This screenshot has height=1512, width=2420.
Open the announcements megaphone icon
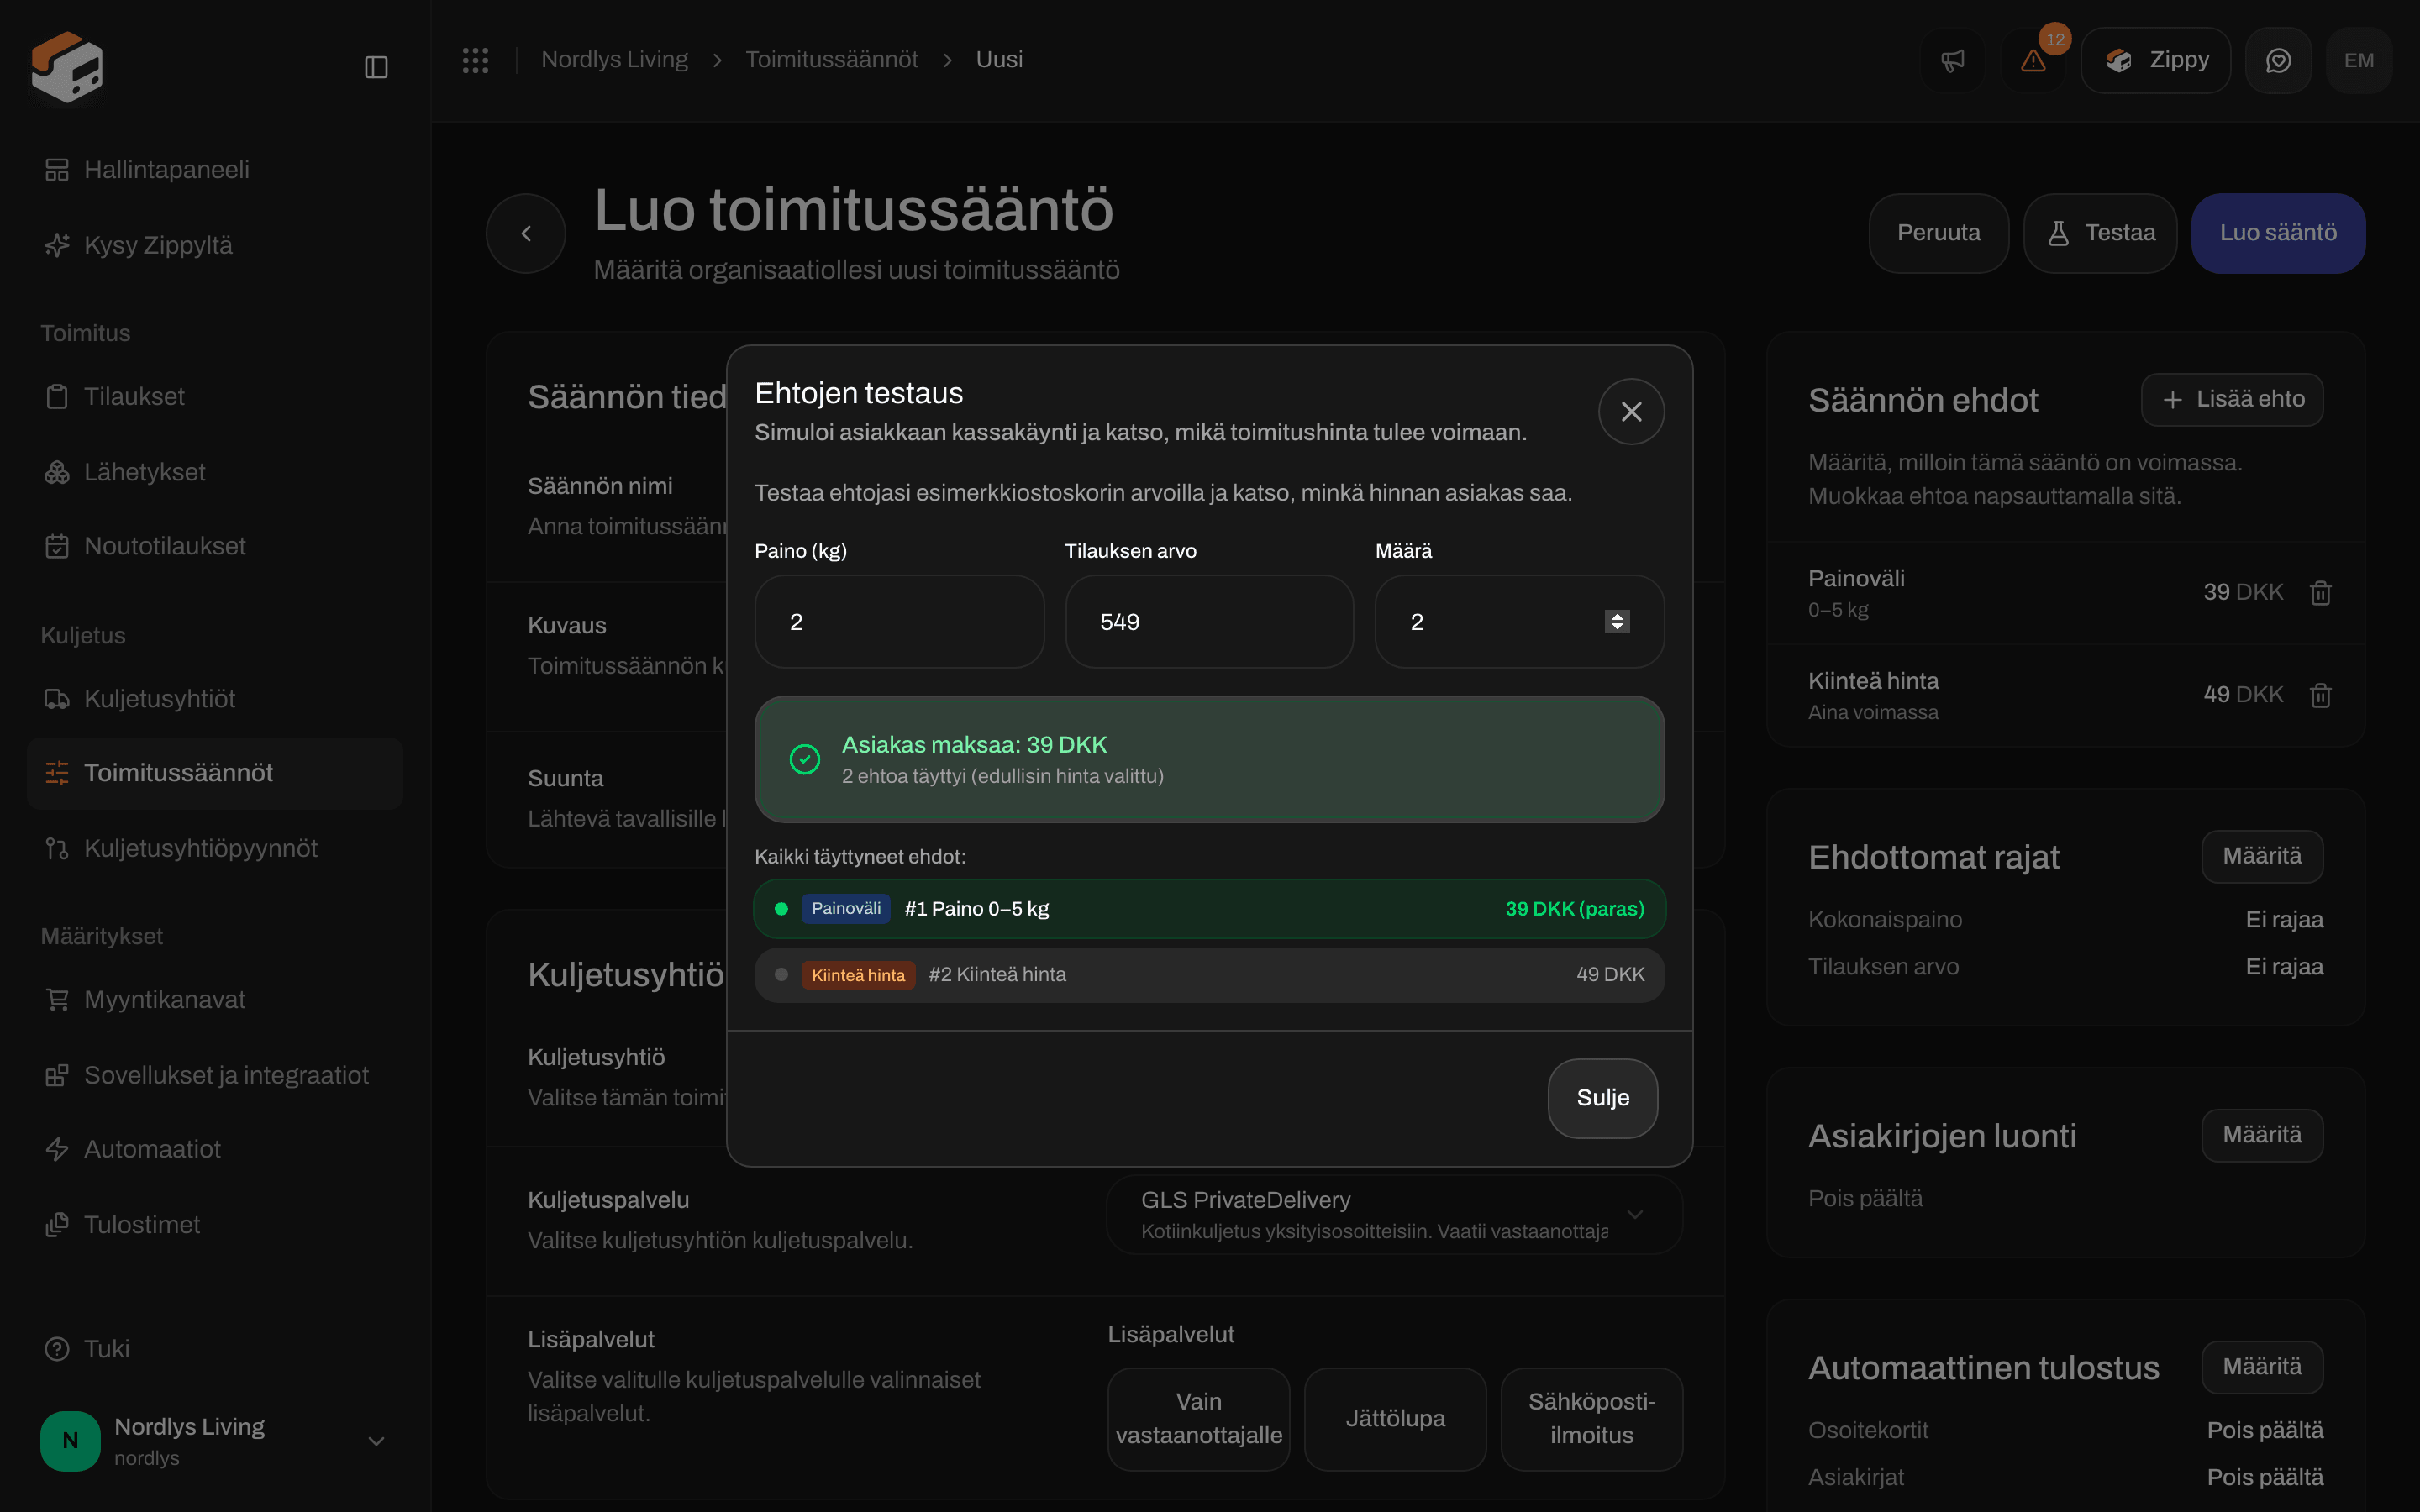click(x=1953, y=60)
